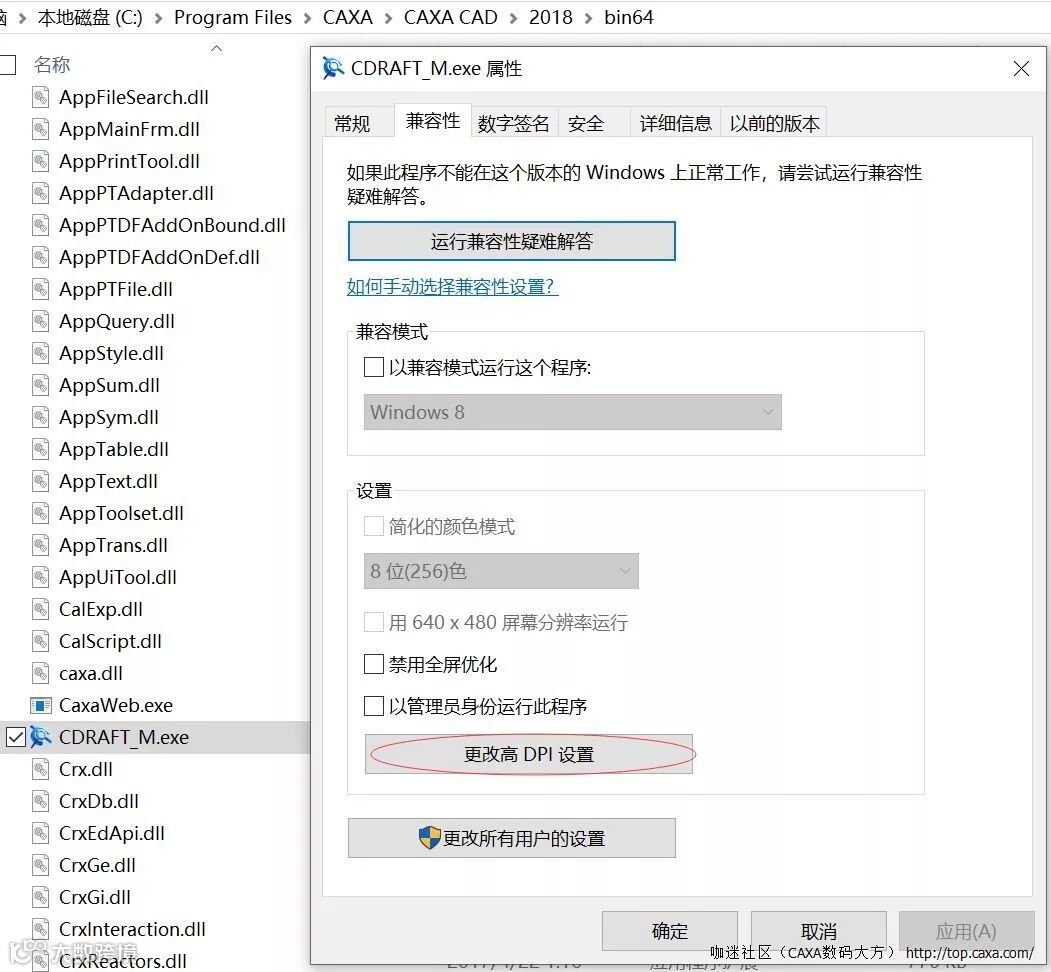Image resolution: width=1051 pixels, height=972 pixels.
Task: Click the AppFileSearch.dll file icon
Action: pyautogui.click(x=41, y=97)
